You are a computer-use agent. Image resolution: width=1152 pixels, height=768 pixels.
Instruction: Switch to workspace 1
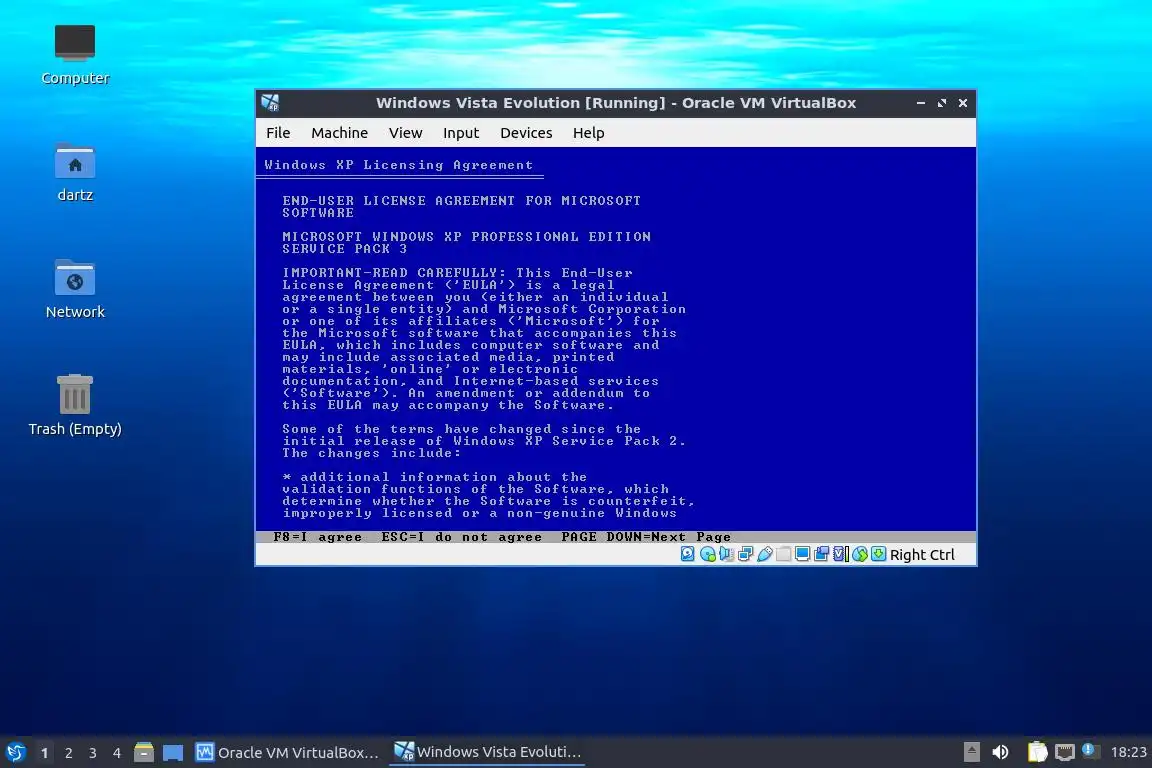coord(45,753)
